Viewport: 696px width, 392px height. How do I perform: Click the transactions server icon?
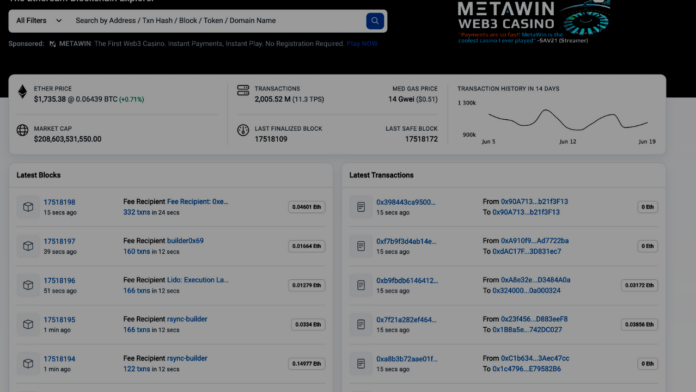pos(243,90)
